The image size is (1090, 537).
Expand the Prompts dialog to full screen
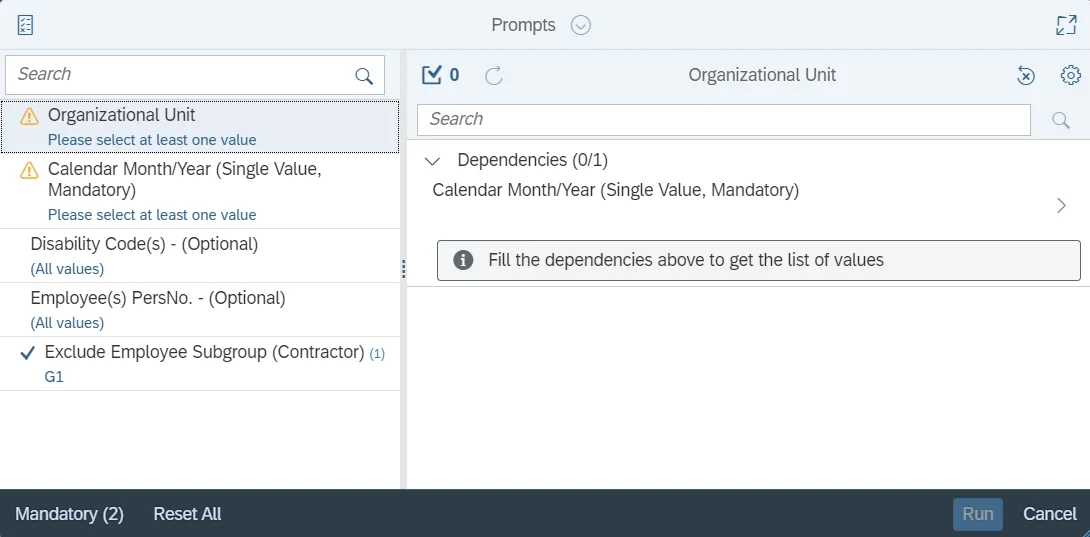tap(1066, 25)
